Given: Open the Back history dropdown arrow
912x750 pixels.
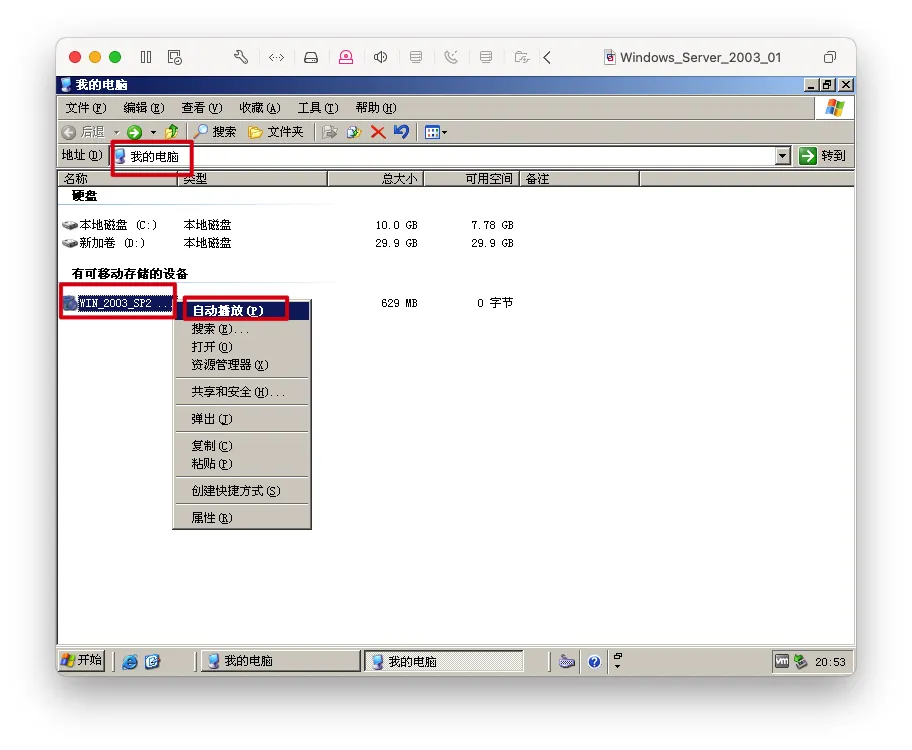Looking at the screenshot, I should click(x=116, y=133).
